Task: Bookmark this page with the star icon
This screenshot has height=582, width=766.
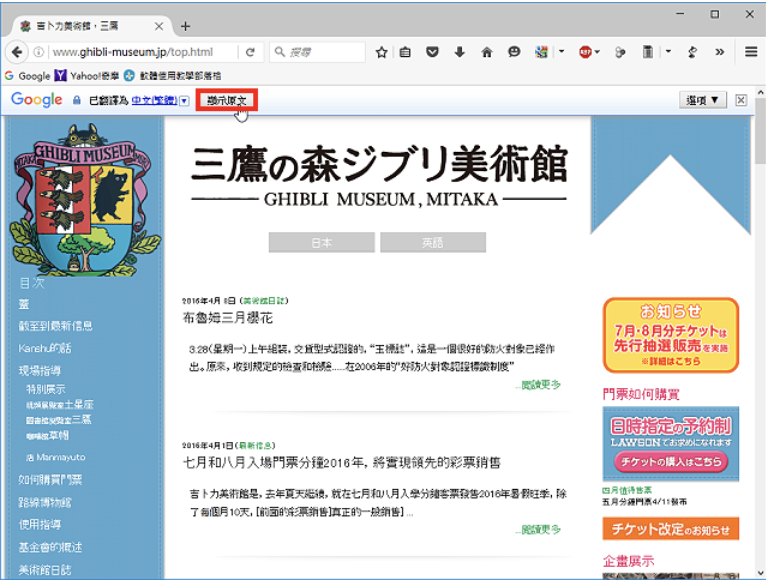Action: click(381, 52)
